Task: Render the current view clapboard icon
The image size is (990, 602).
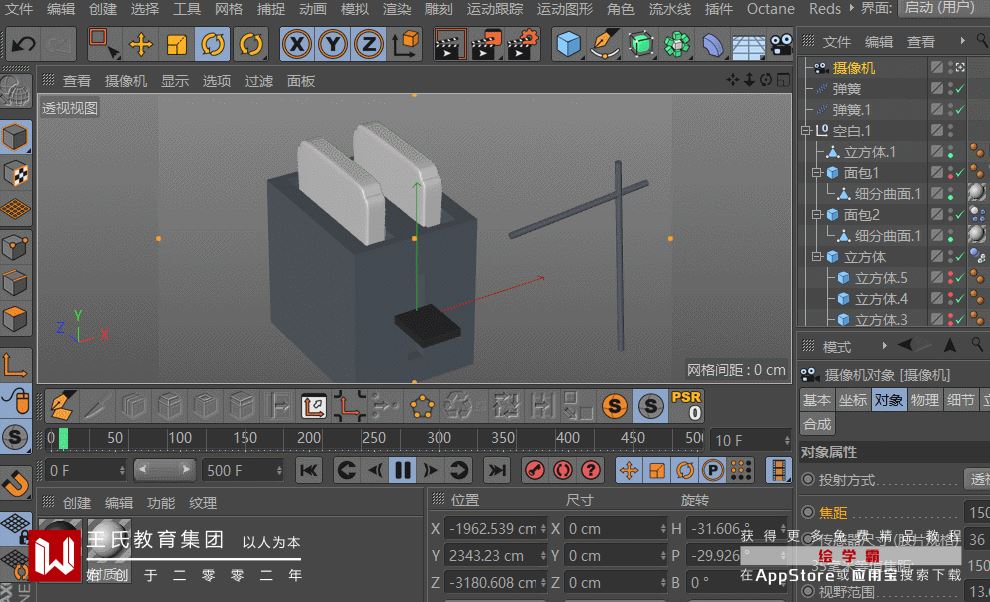Action: click(x=450, y=44)
